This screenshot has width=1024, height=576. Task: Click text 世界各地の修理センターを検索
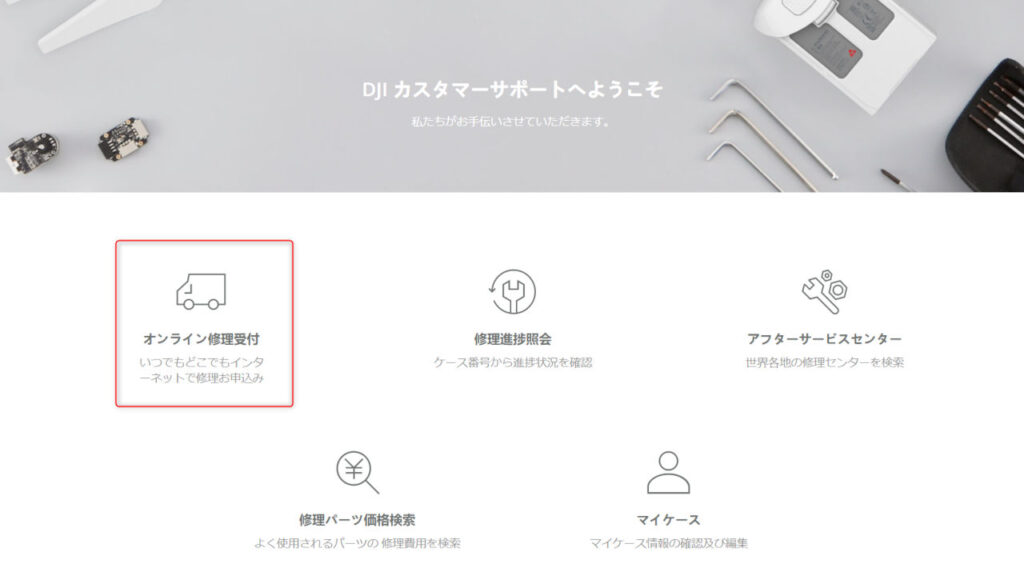point(824,362)
